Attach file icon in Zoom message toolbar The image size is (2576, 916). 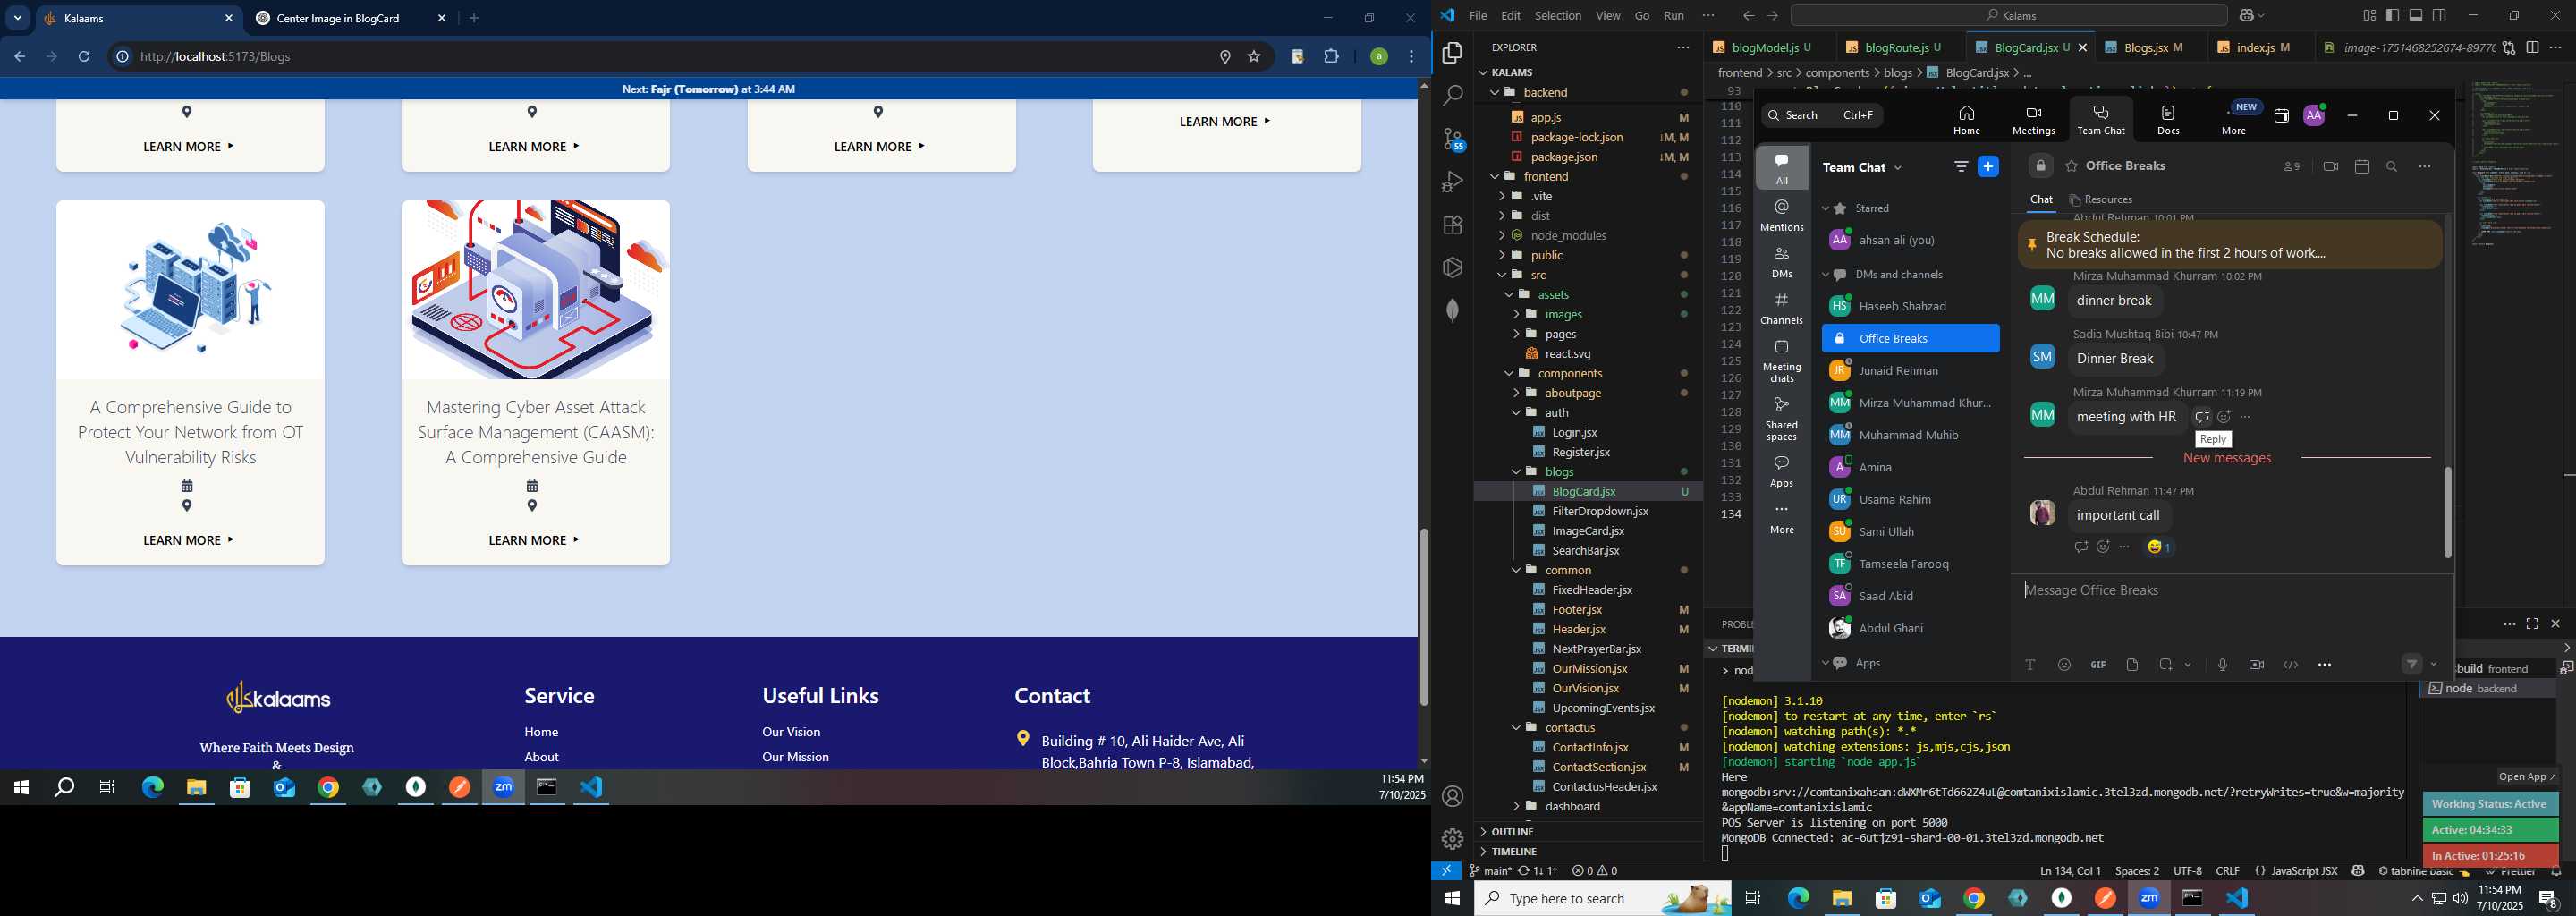pos(2132,665)
